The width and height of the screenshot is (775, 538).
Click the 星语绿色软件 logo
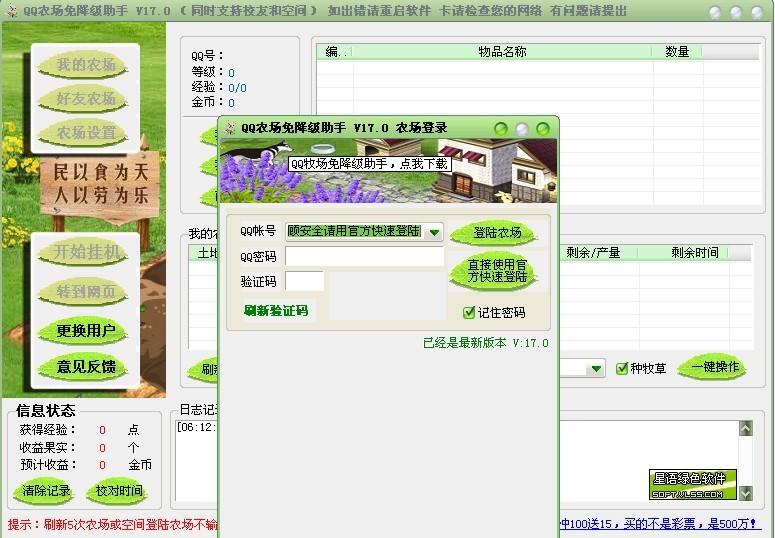(692, 484)
